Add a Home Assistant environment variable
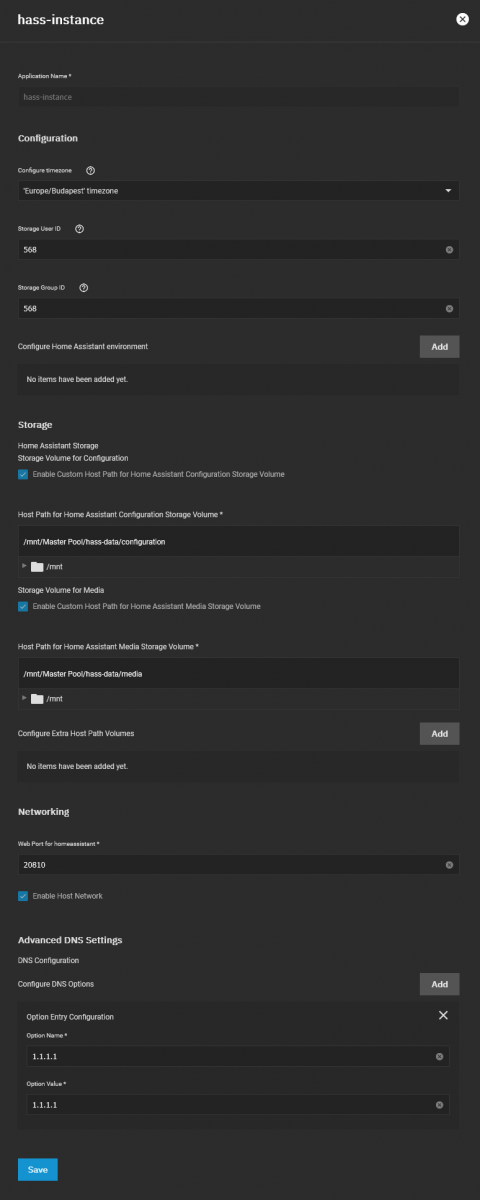 point(439,346)
